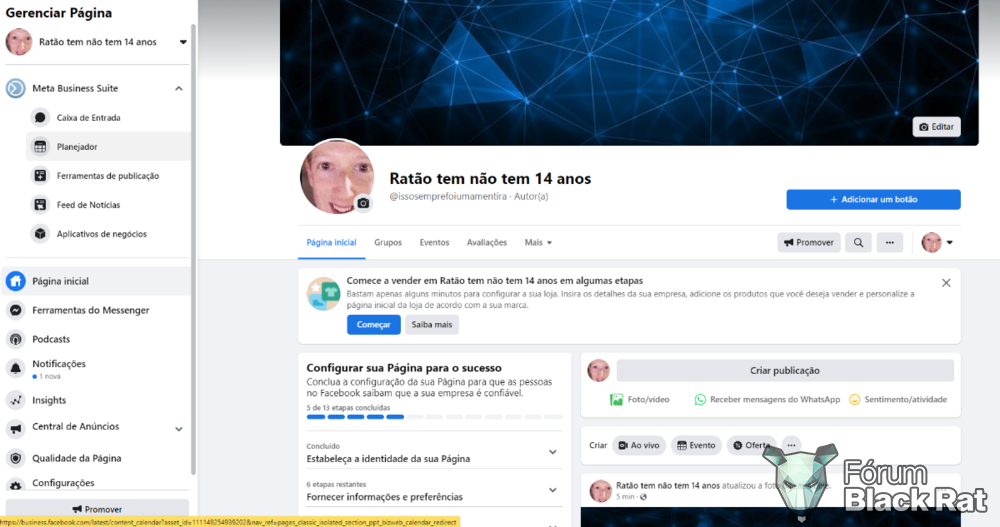1000x527 pixels.
Task: Open the Insights chart icon
Action: pos(16,400)
